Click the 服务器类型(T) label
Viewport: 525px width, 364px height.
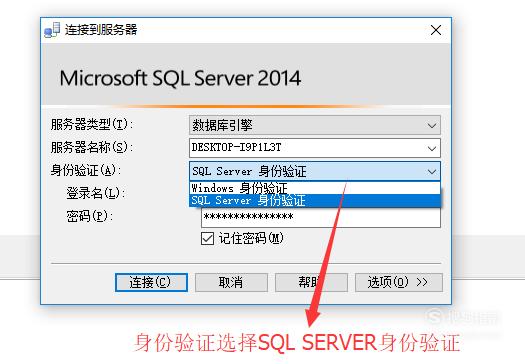92,125
